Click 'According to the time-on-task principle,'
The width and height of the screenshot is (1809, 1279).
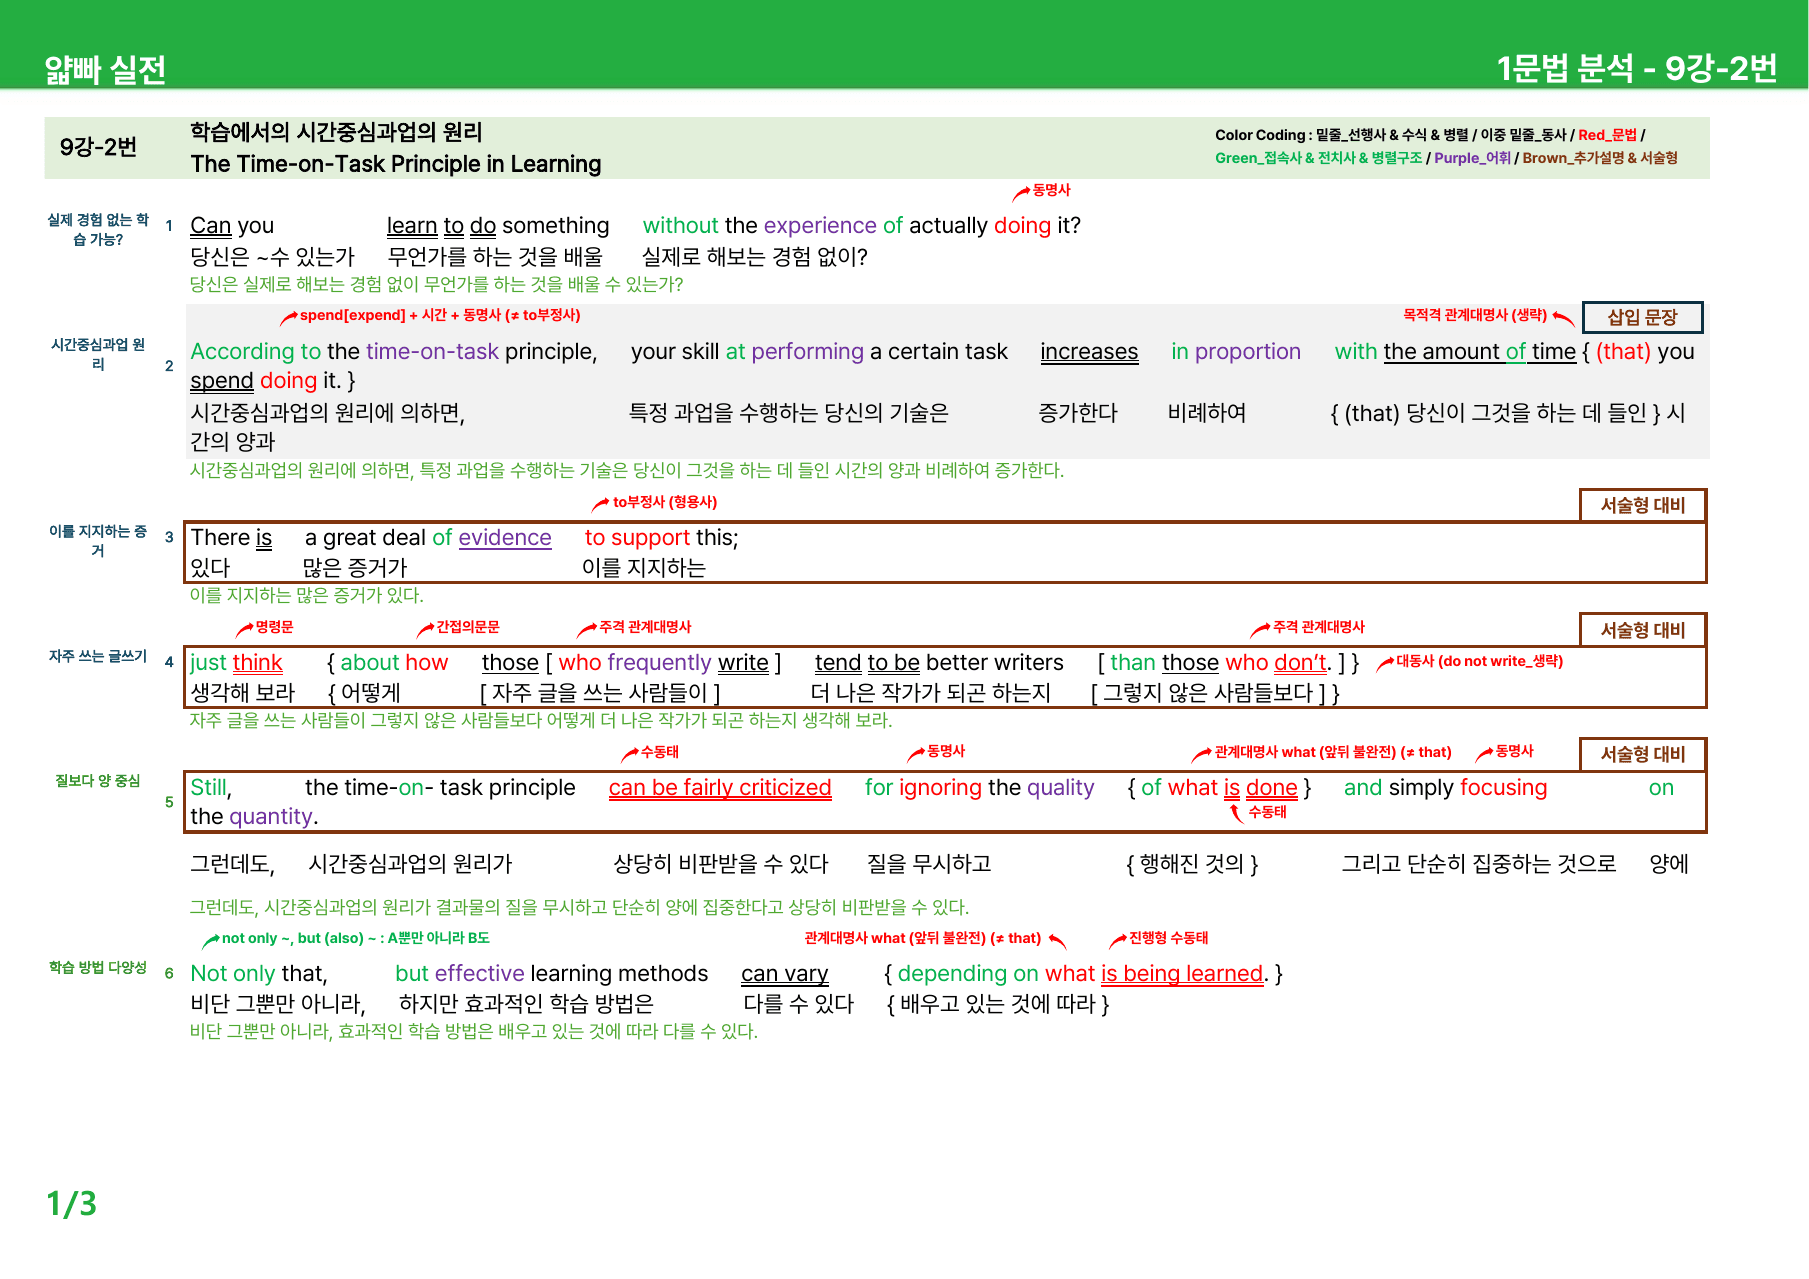[394, 352]
